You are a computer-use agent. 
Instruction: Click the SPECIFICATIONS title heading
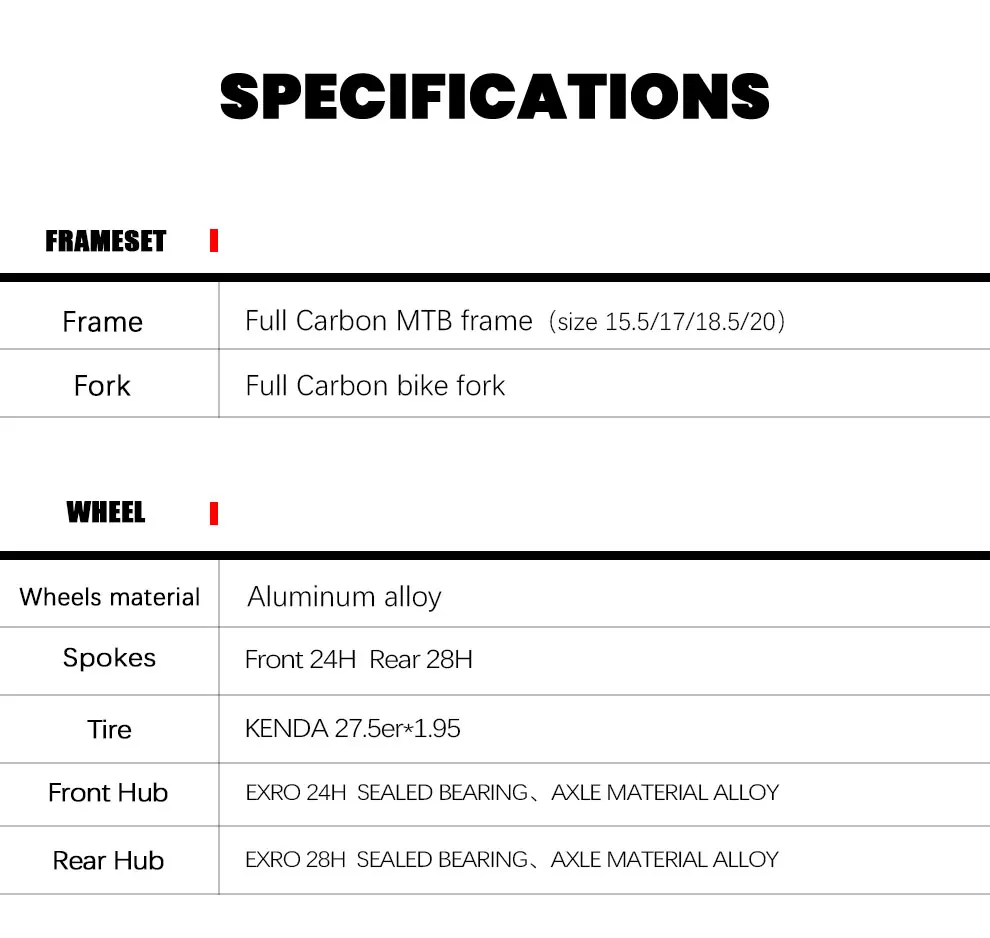(495, 97)
